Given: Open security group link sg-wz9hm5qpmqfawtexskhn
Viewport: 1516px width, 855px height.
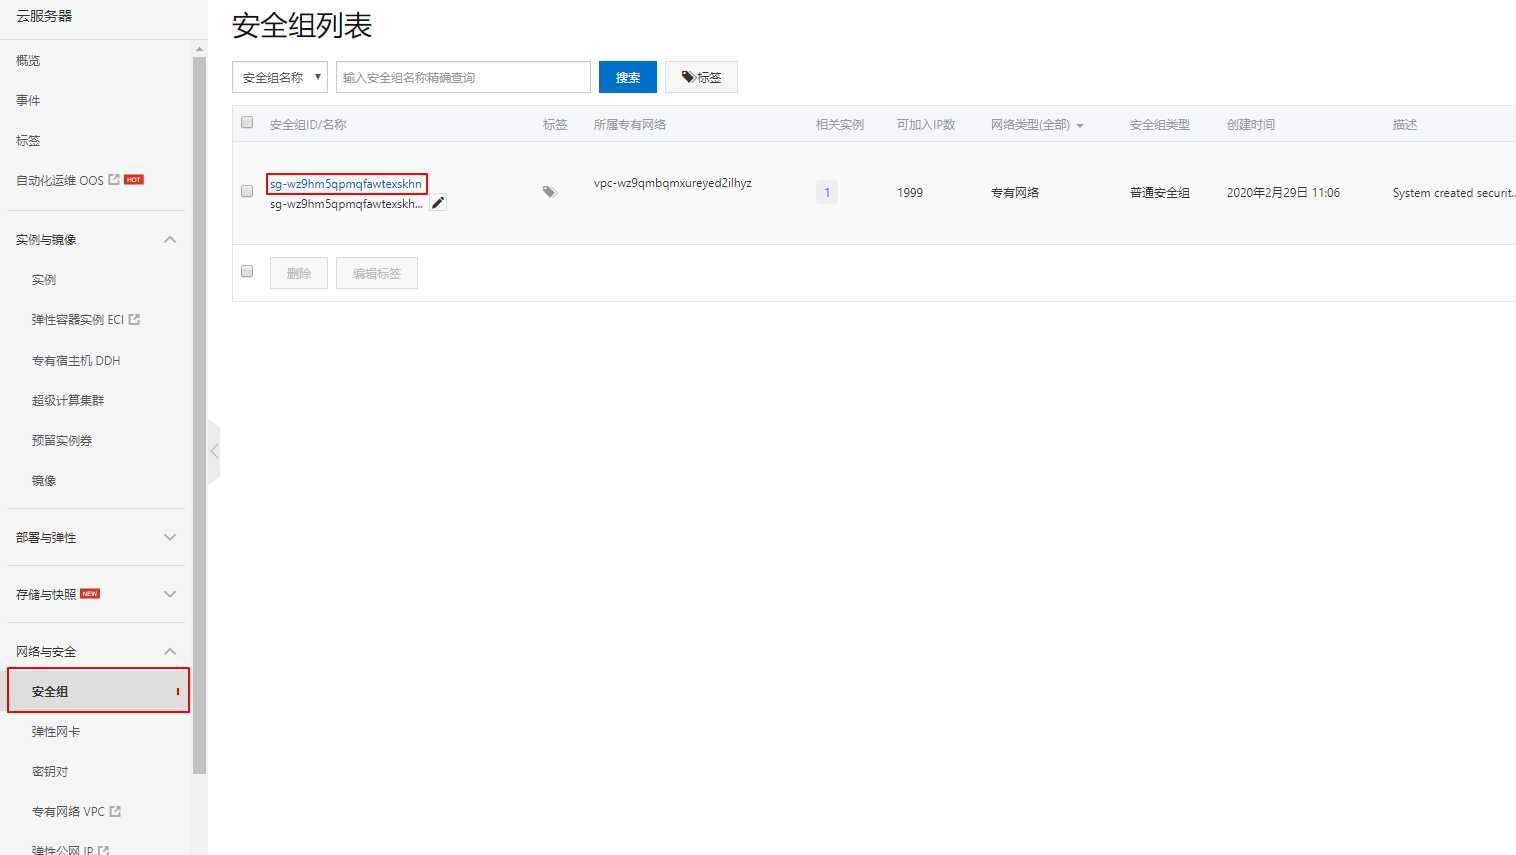Looking at the screenshot, I should 346,184.
